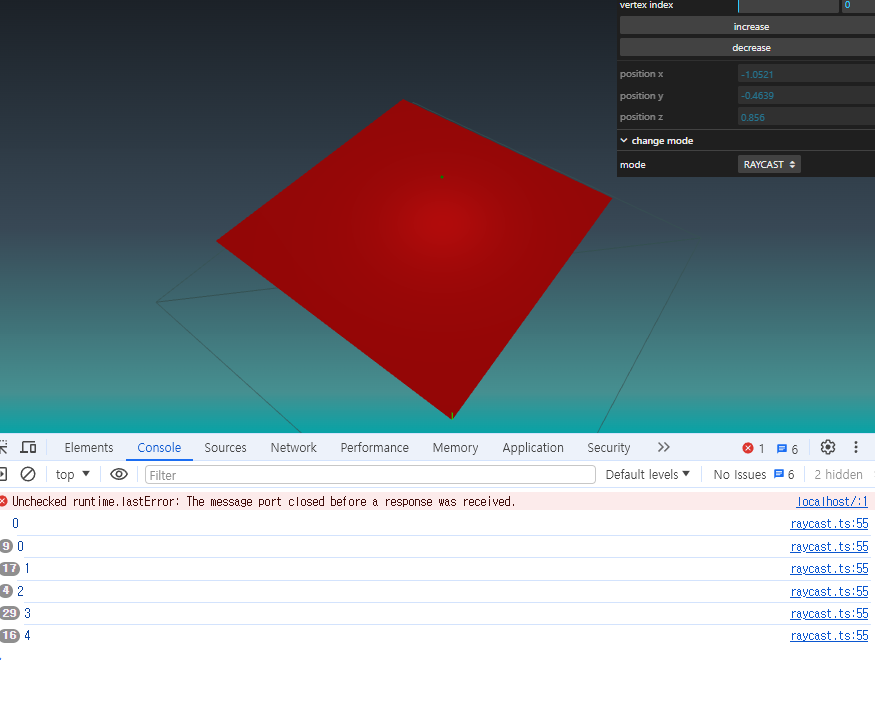Open the Application tab

click(533, 448)
